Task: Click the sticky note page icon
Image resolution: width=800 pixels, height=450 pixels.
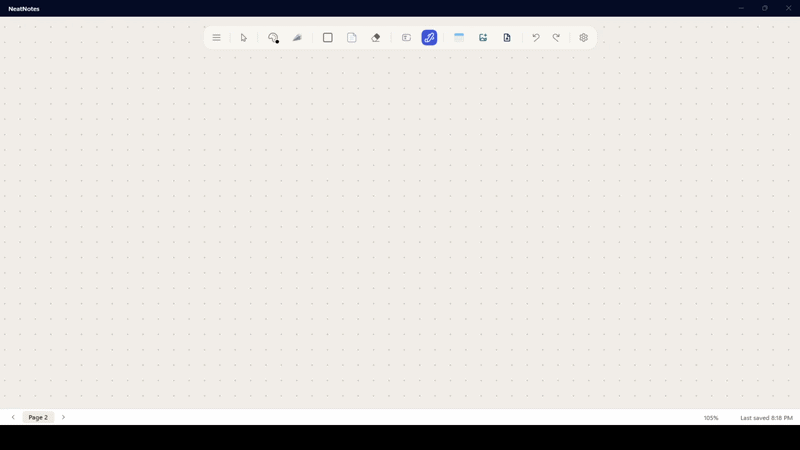Action: tap(352, 38)
